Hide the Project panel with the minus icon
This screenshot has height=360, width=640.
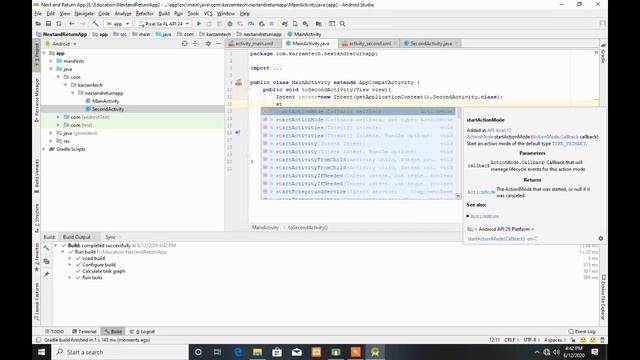pos(218,44)
